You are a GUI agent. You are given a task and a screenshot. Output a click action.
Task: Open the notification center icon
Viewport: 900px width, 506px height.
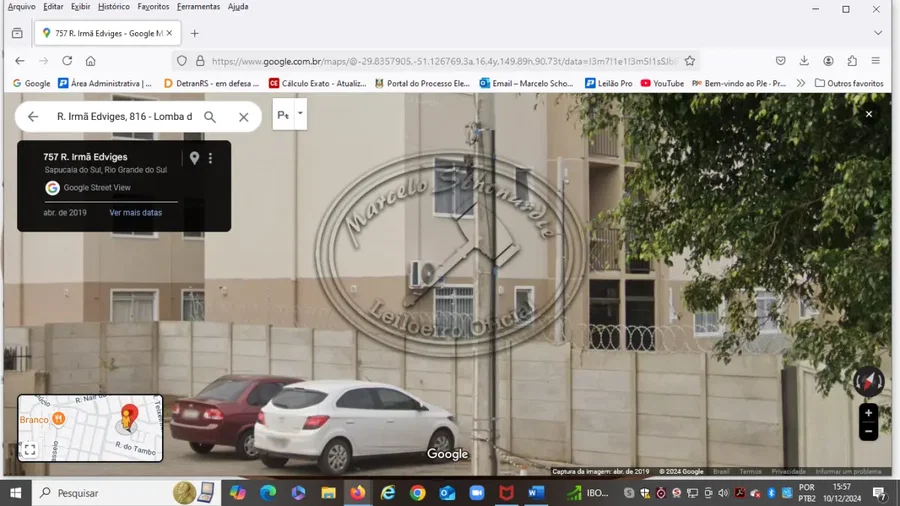(879, 493)
